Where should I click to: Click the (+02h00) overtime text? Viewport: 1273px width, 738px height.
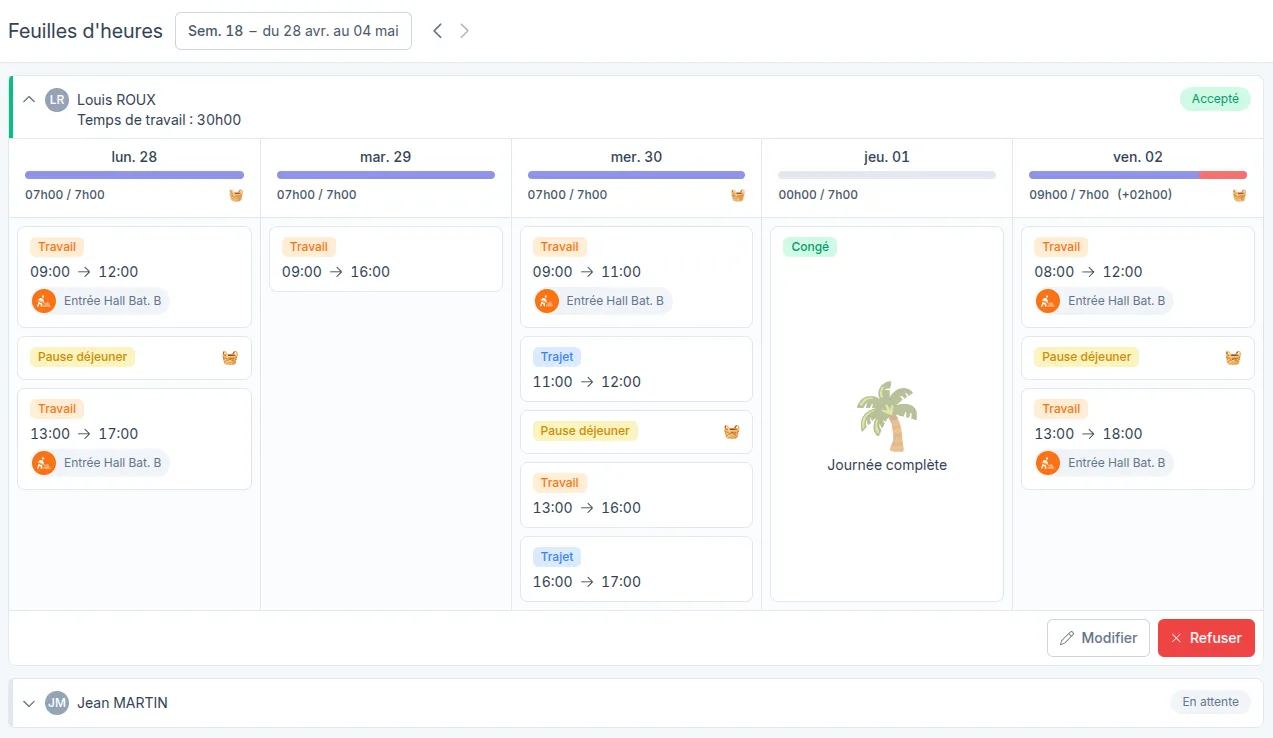pos(1145,195)
